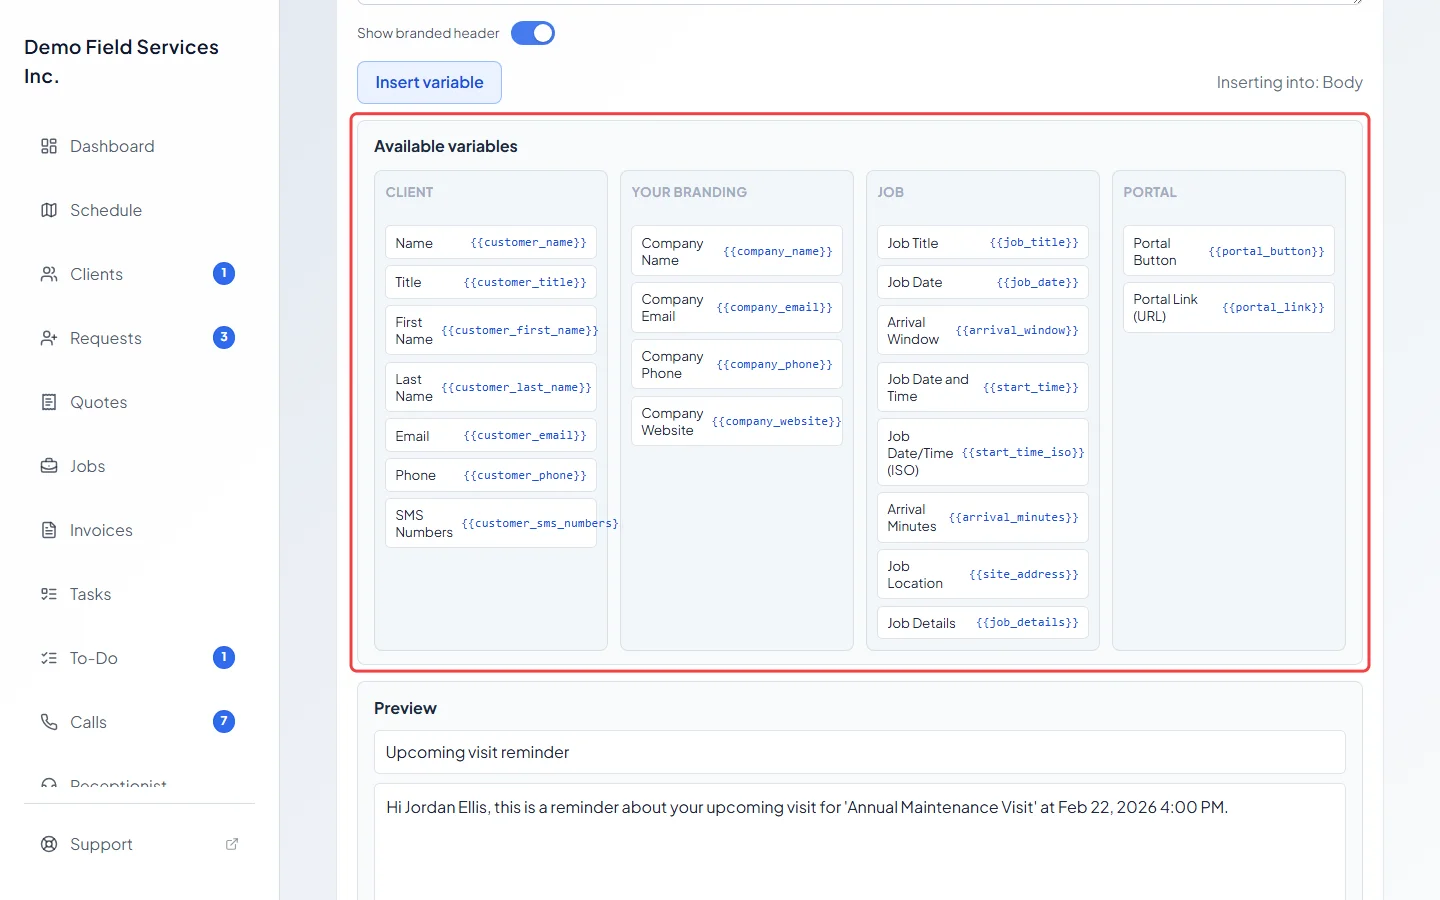1440x900 pixels.
Task: Click the Invoices file icon
Action: pyautogui.click(x=49, y=530)
